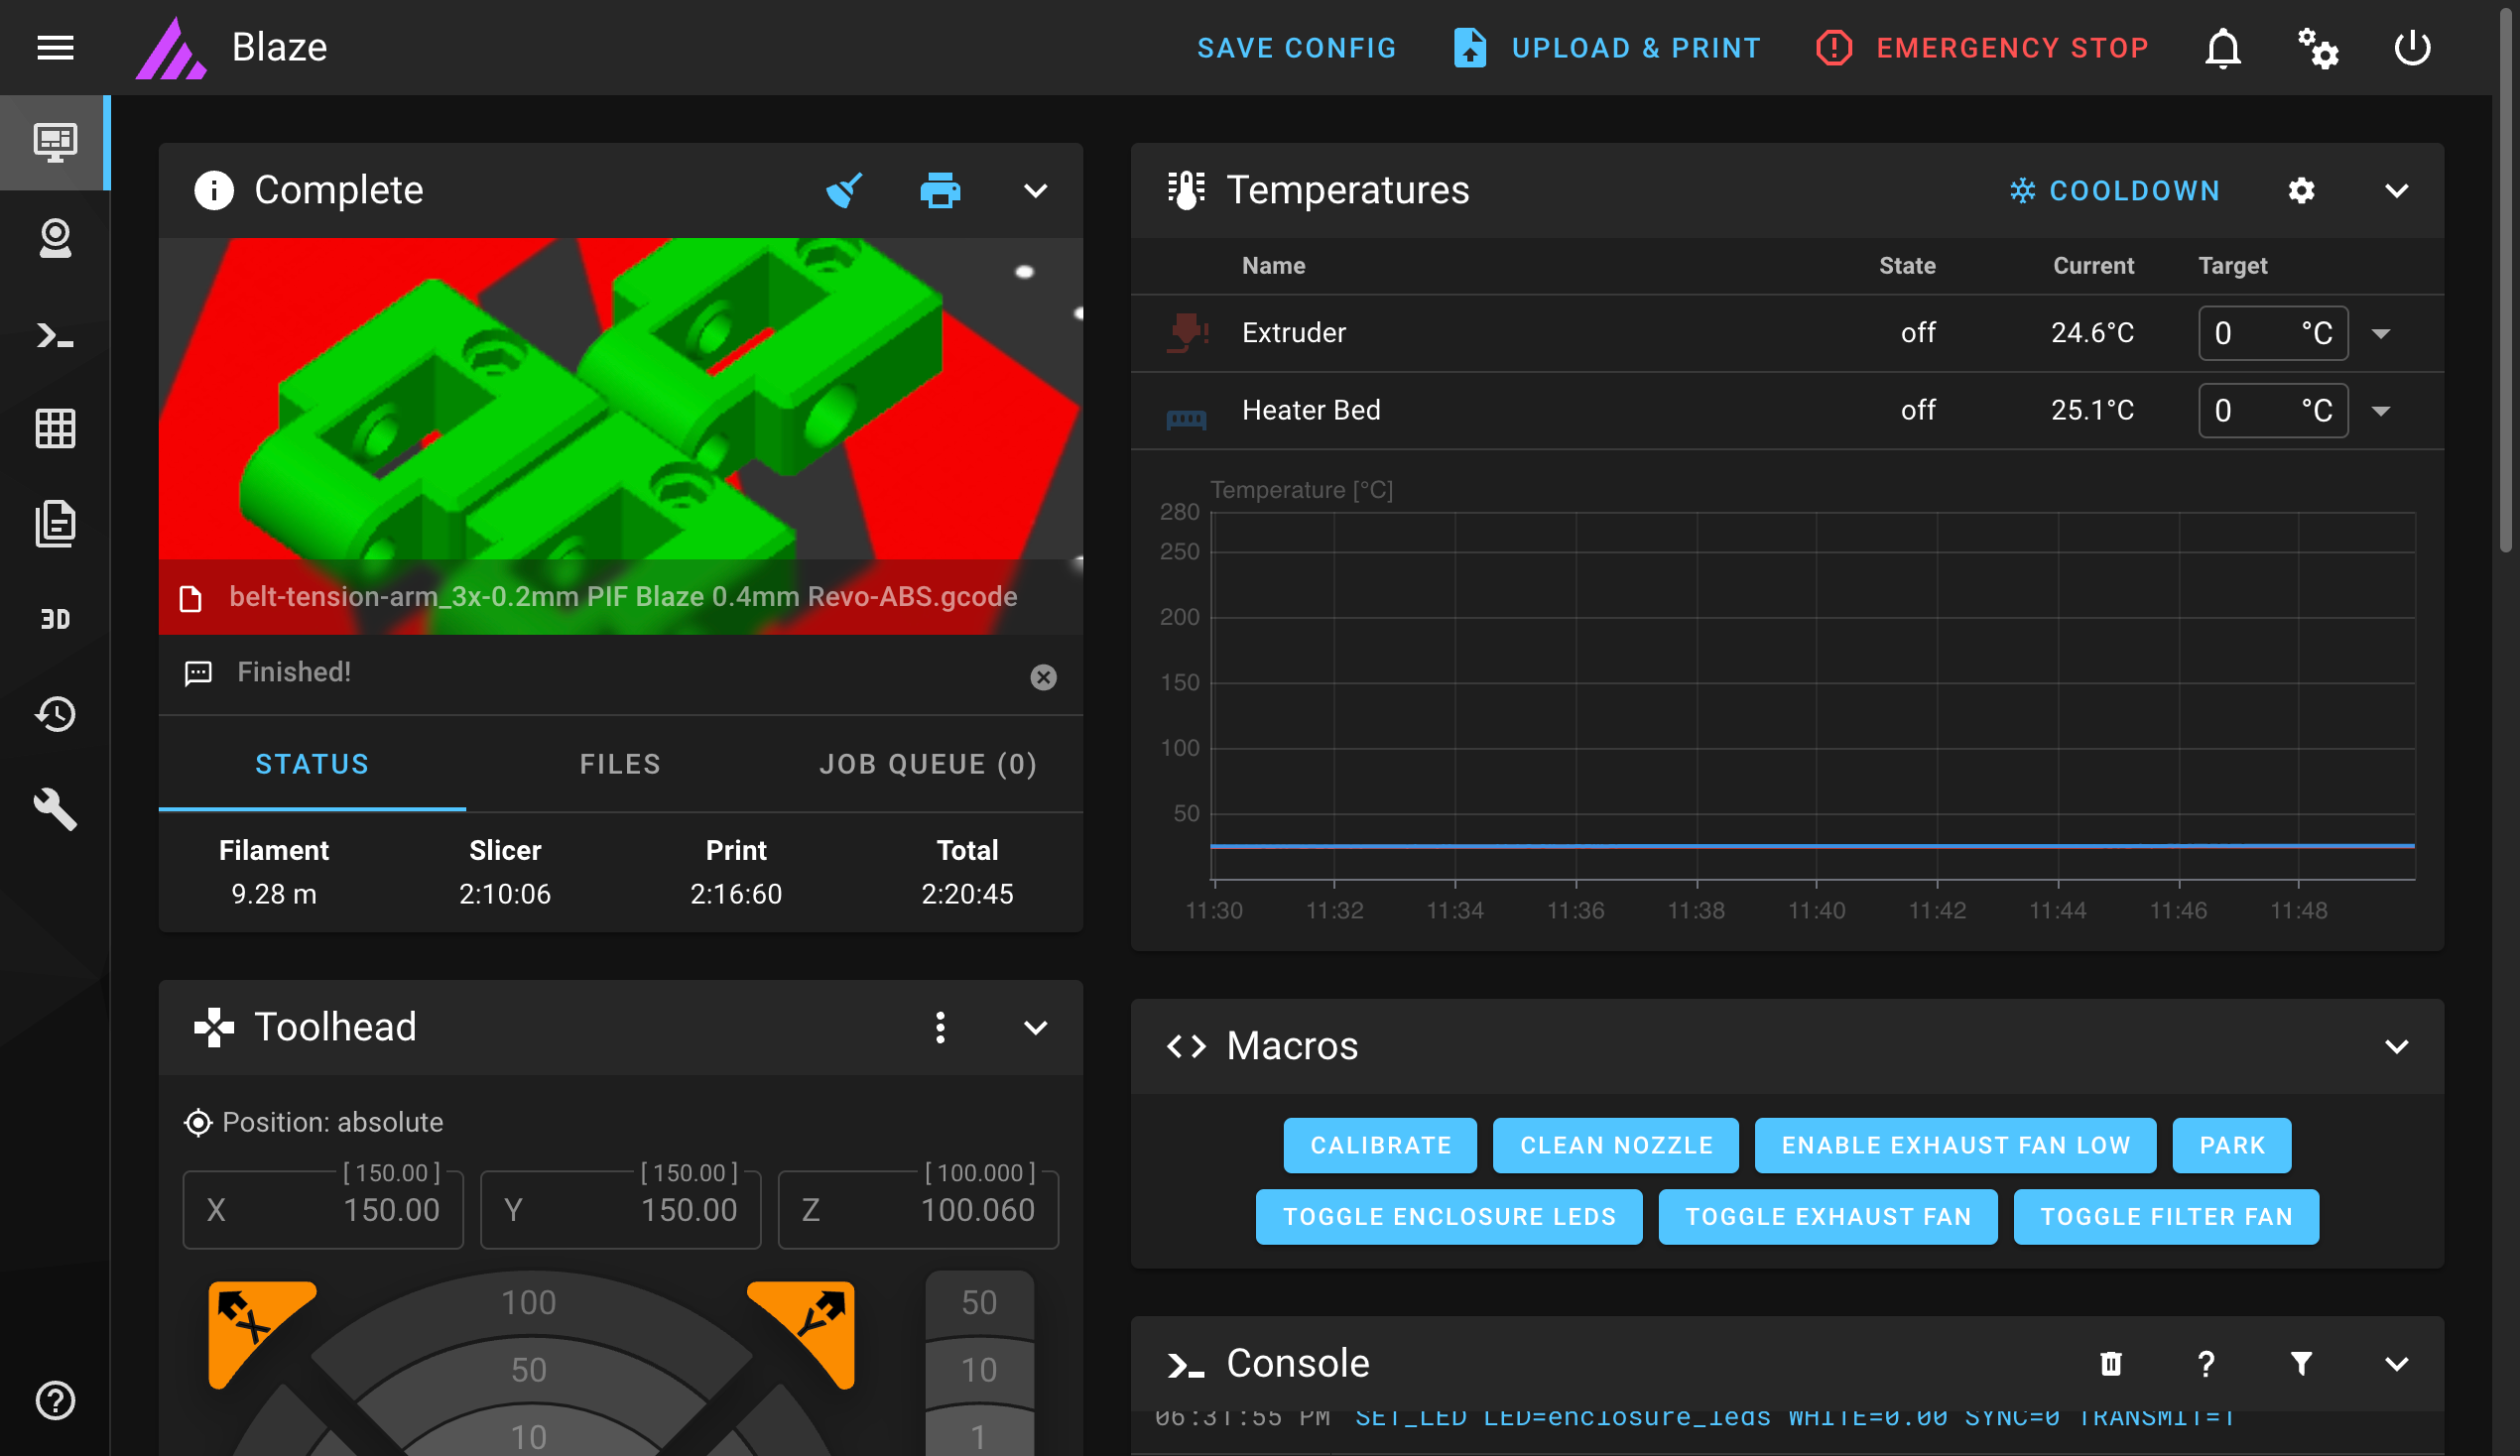Open Temperatures panel settings gear
The height and width of the screenshot is (1456, 2520).
tap(2302, 190)
